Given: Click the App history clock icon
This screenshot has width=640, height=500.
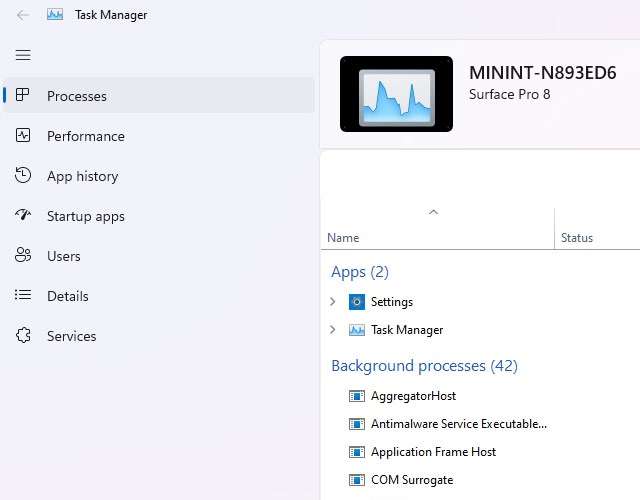Looking at the screenshot, I should click(x=23, y=176).
